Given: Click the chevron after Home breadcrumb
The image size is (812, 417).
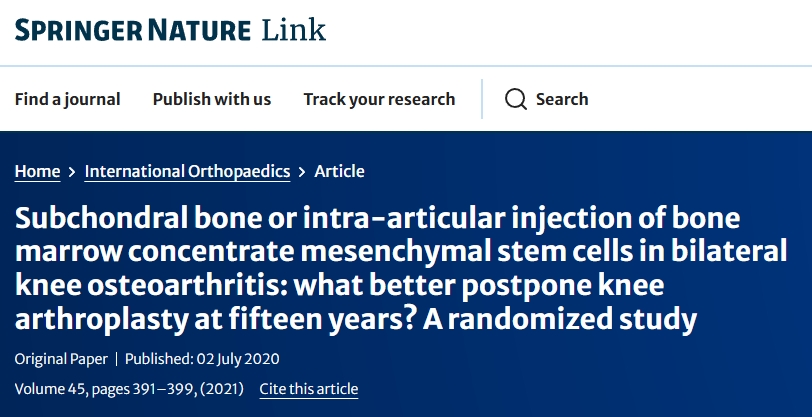Looking at the screenshot, I should (x=72, y=172).
